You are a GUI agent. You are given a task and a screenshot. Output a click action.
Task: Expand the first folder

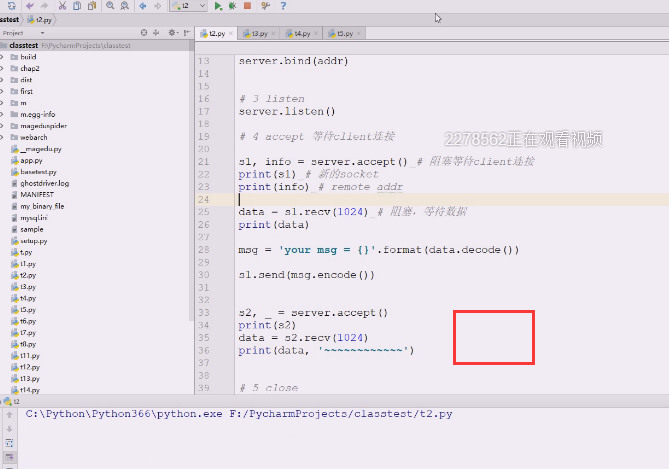point(2,91)
